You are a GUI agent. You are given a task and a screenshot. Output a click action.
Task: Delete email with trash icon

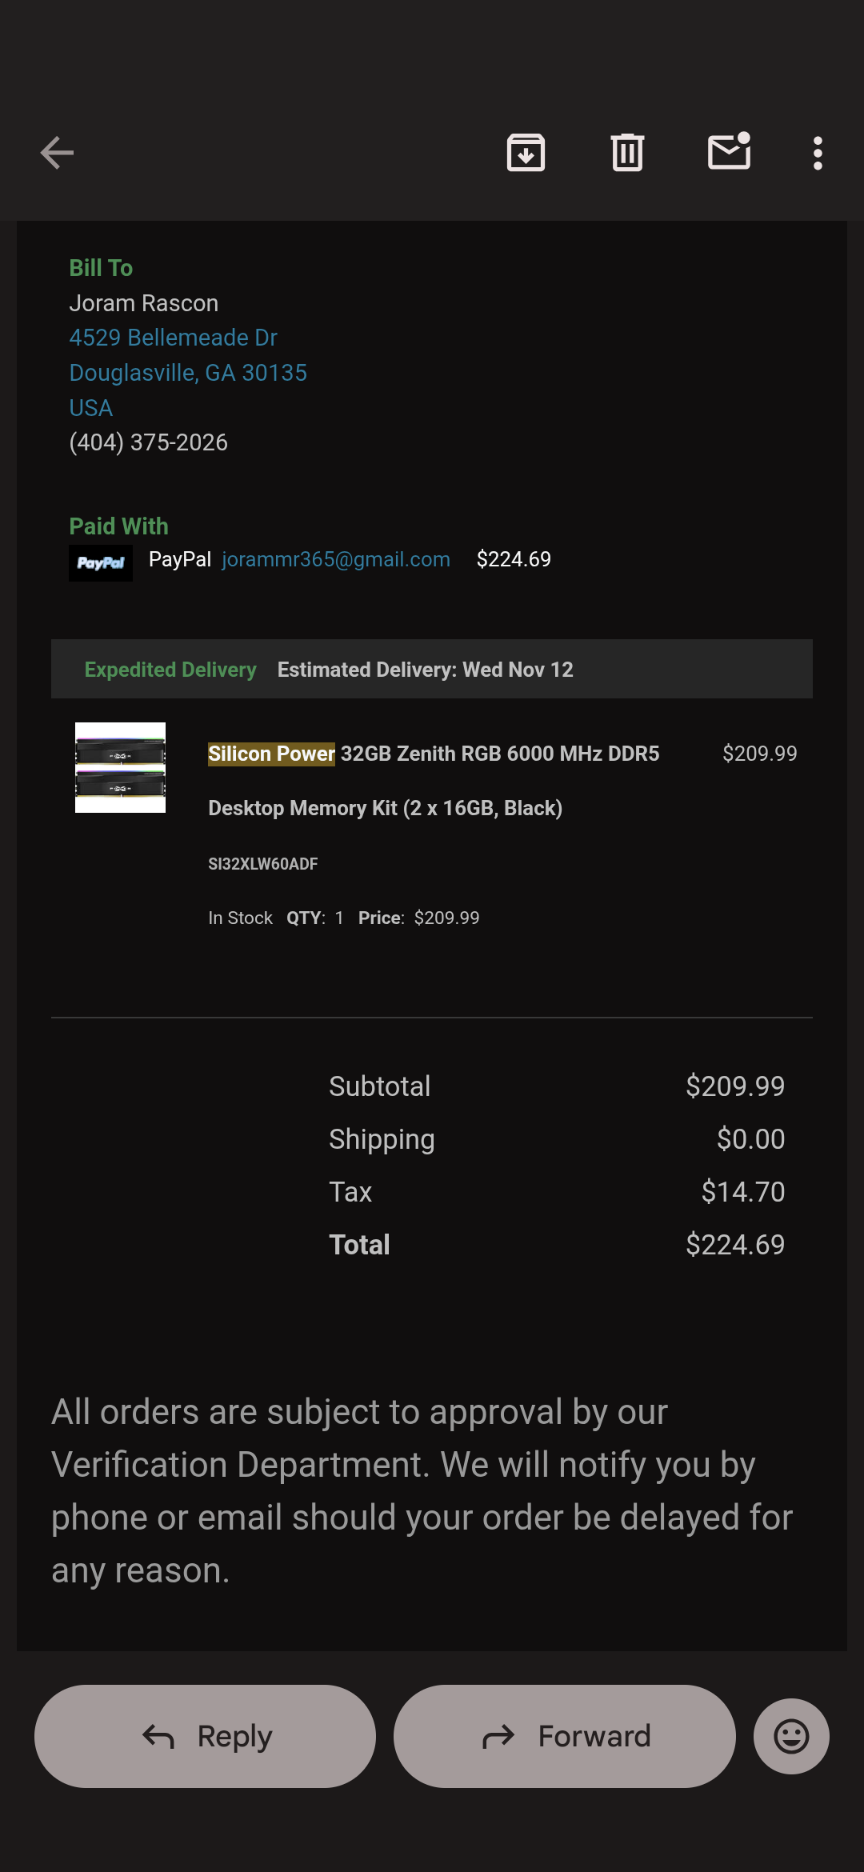coord(627,153)
